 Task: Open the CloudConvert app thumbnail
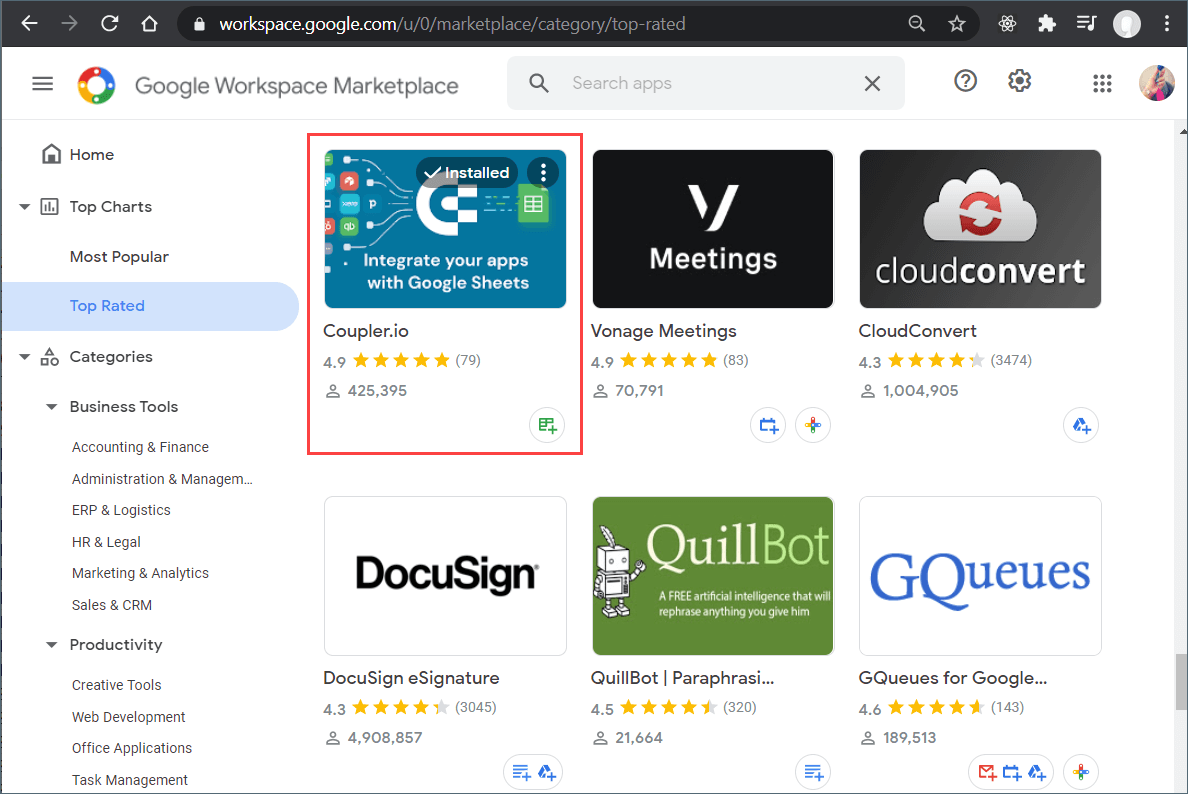(980, 229)
